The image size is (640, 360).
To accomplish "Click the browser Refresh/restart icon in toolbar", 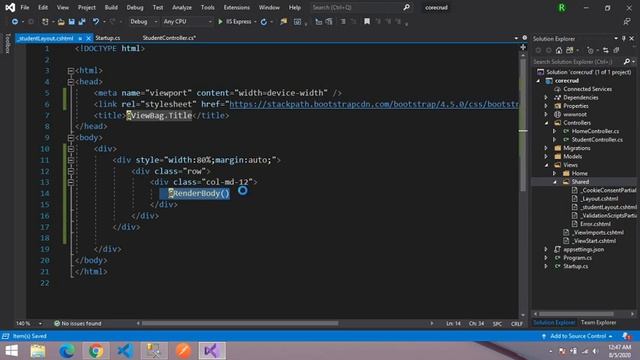I will coord(264,22).
